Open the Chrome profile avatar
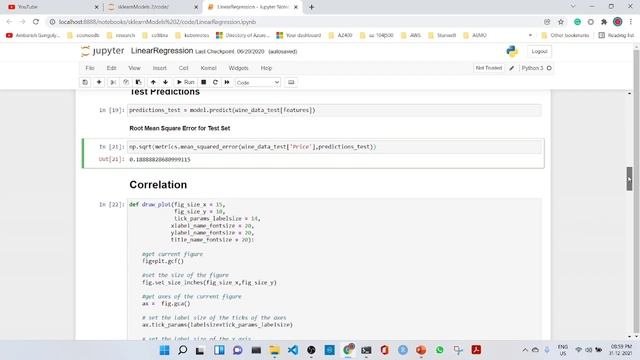640x360 pixels. (x=618, y=22)
